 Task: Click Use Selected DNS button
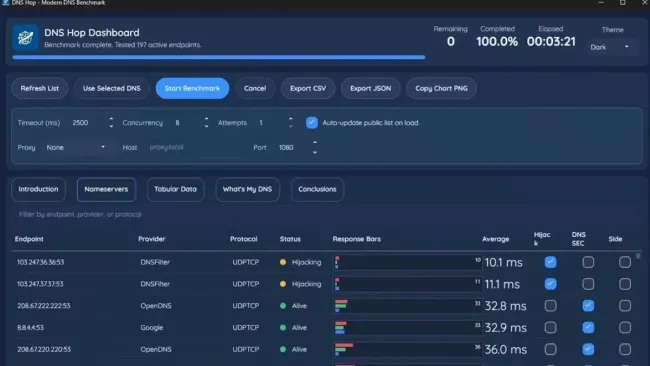click(112, 88)
